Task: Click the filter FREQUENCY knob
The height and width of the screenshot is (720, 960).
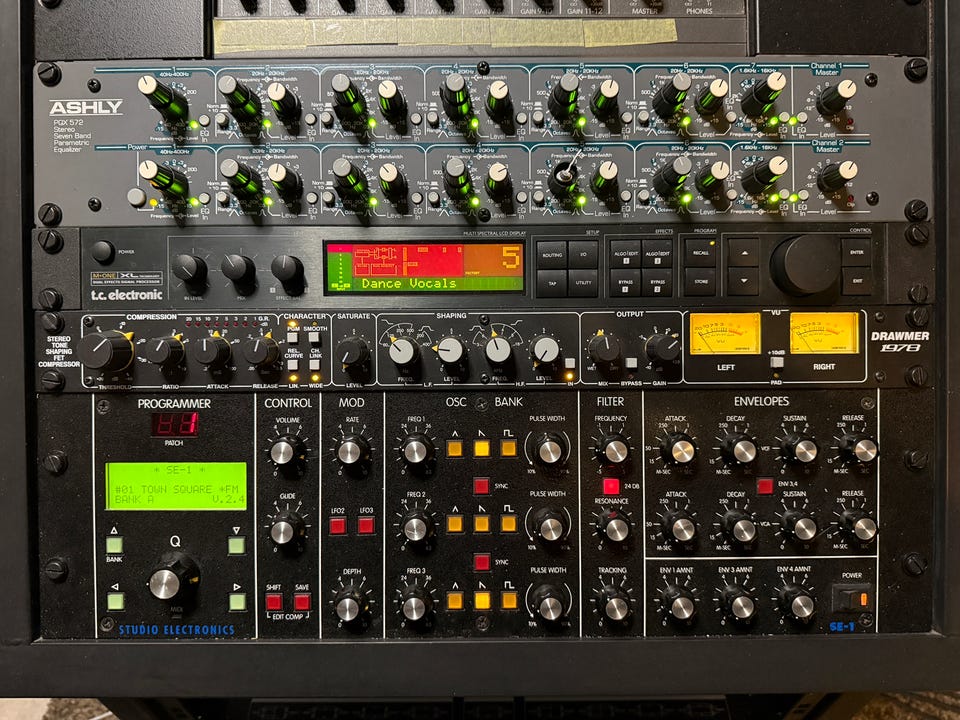Action: (614, 449)
